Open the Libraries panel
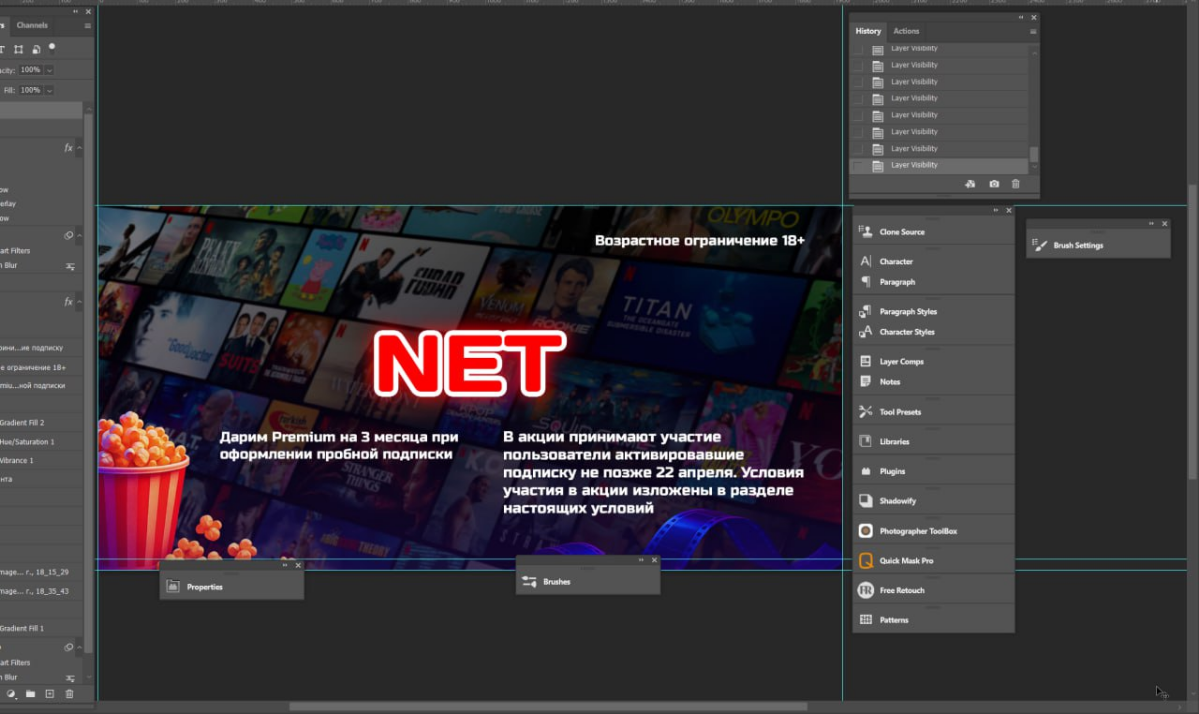 coord(933,441)
